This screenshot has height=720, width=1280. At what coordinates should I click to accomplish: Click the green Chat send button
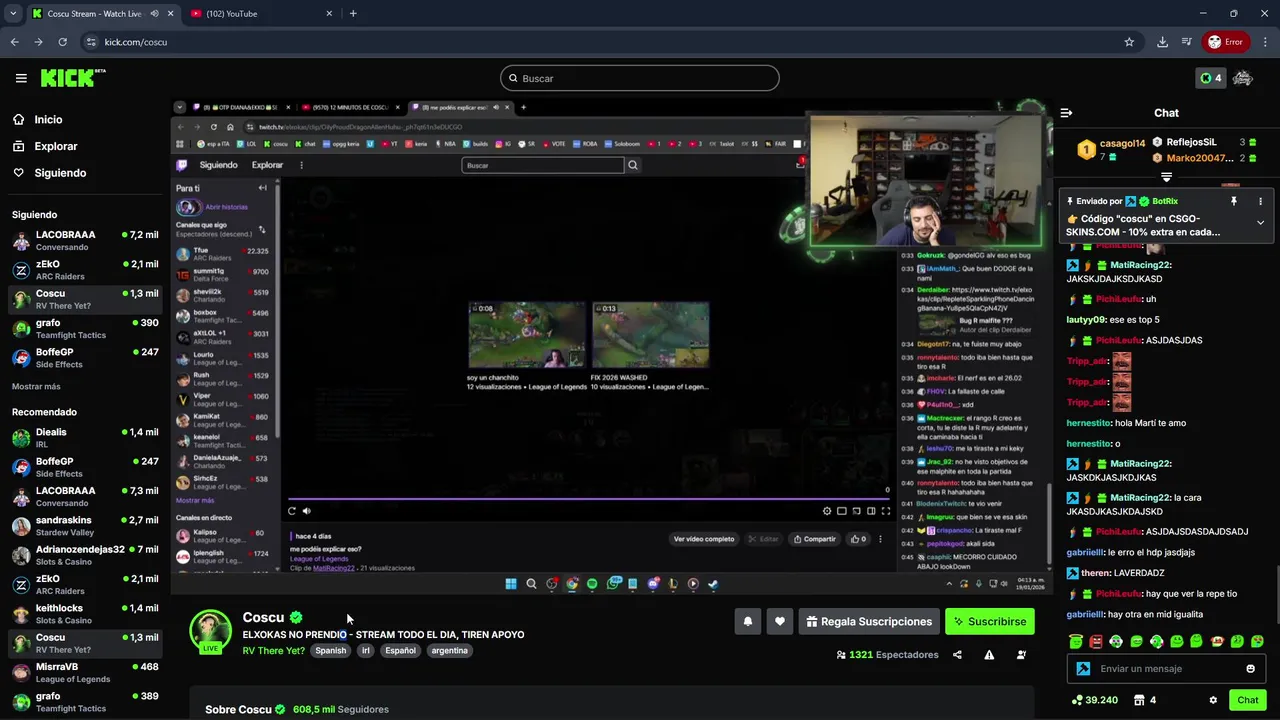tap(1247, 700)
